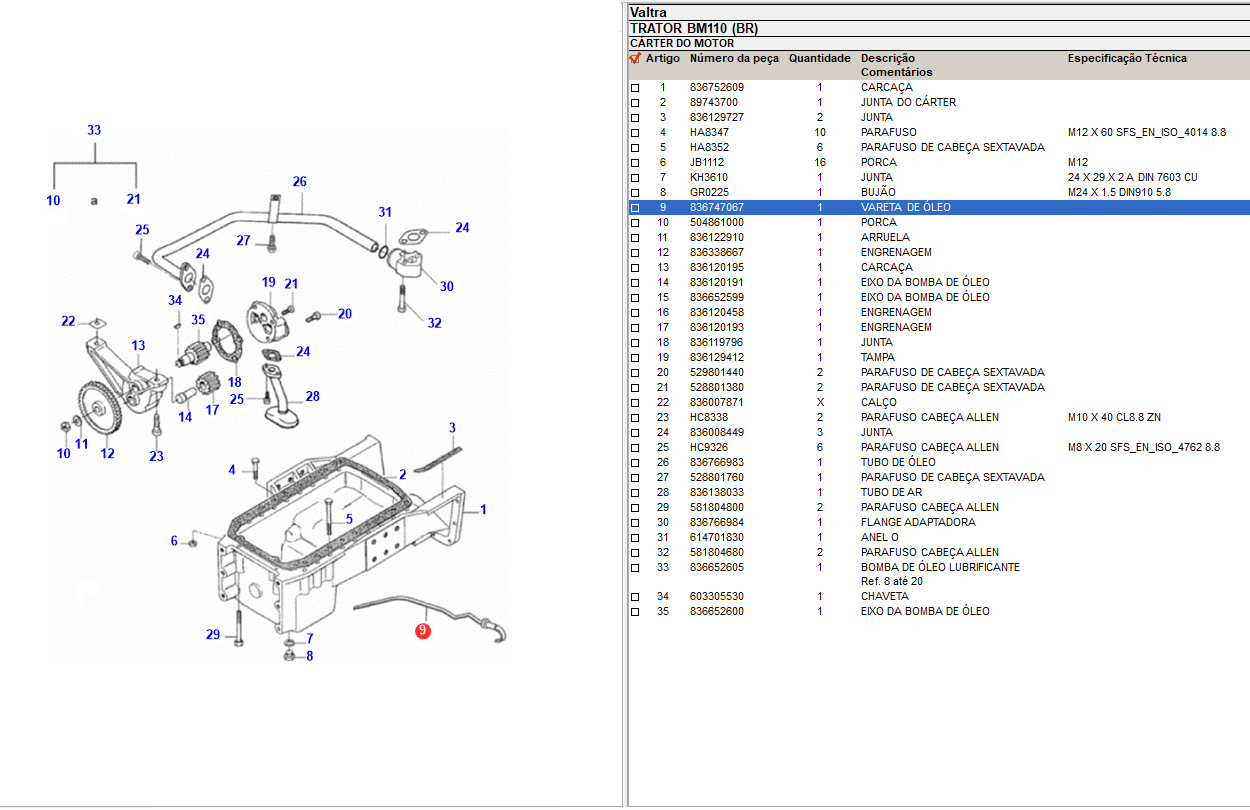Click callout number 33 in diagram
Image resolution: width=1250 pixels, height=810 pixels.
94,130
